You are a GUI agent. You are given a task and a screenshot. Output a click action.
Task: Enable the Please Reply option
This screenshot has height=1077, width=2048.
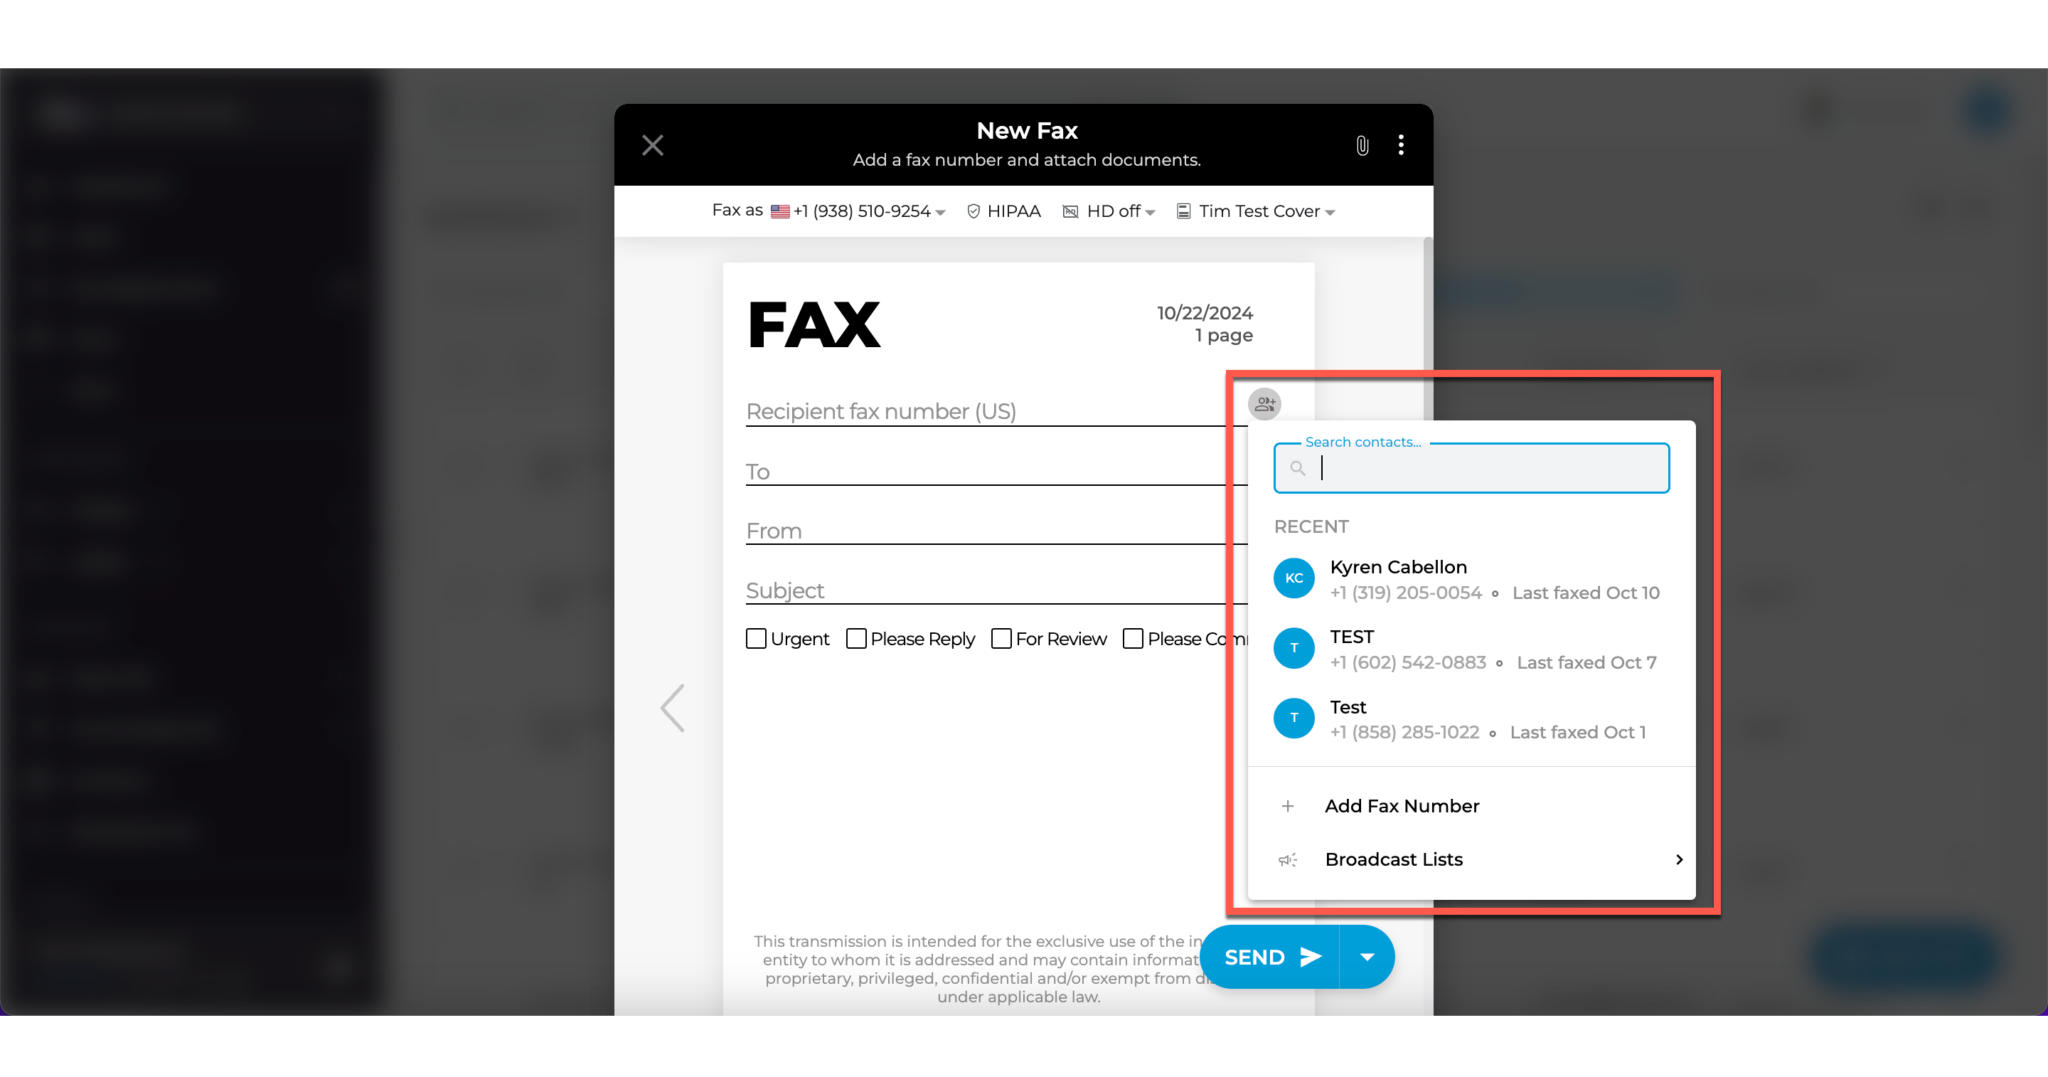click(x=856, y=638)
